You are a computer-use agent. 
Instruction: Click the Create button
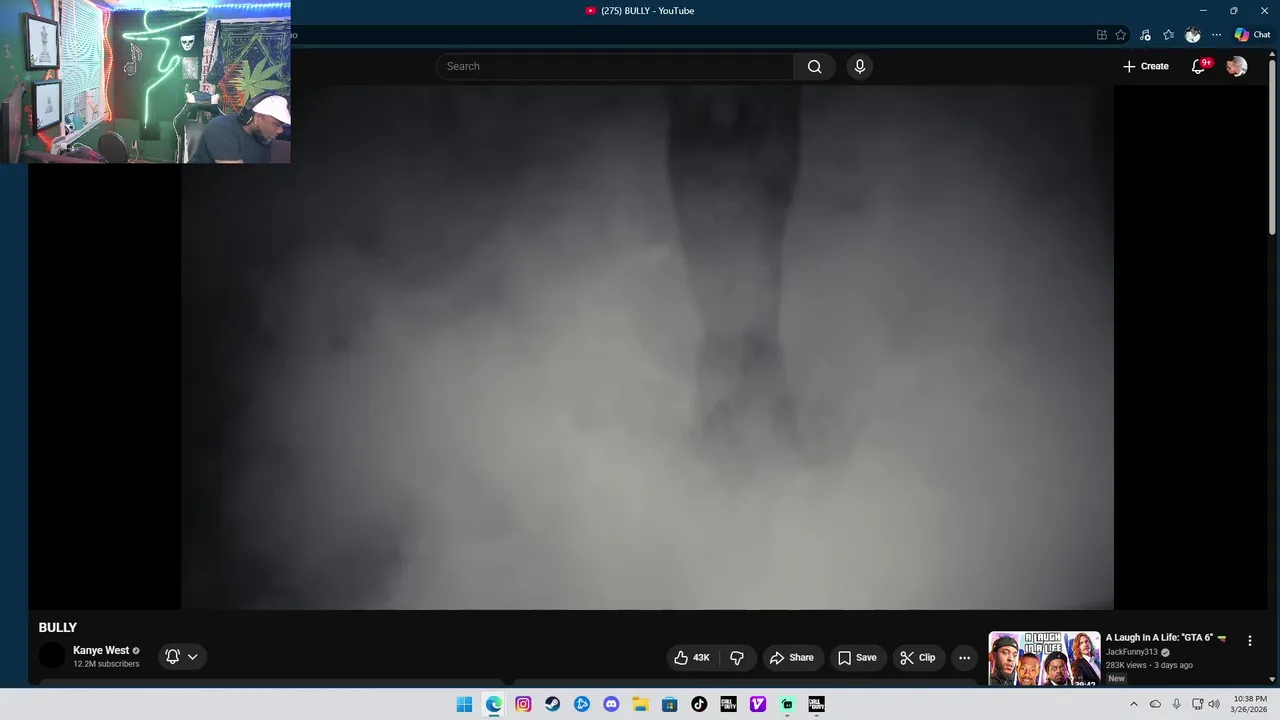(1146, 66)
